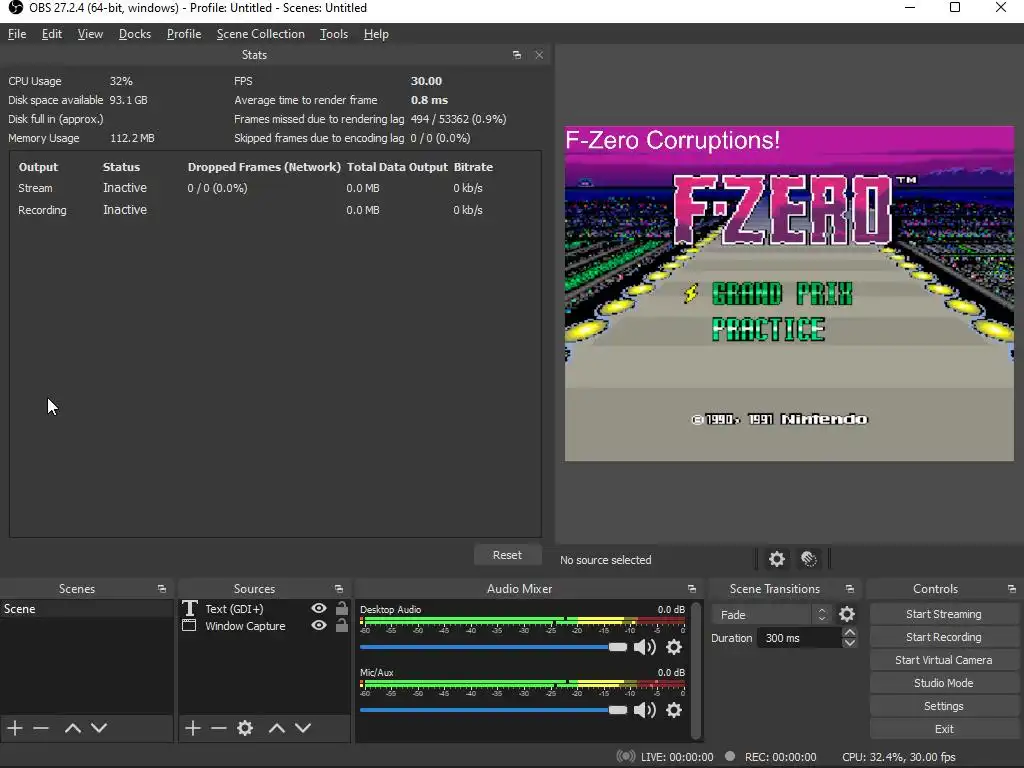
Task: Open the Profile menu
Action: (x=184, y=34)
